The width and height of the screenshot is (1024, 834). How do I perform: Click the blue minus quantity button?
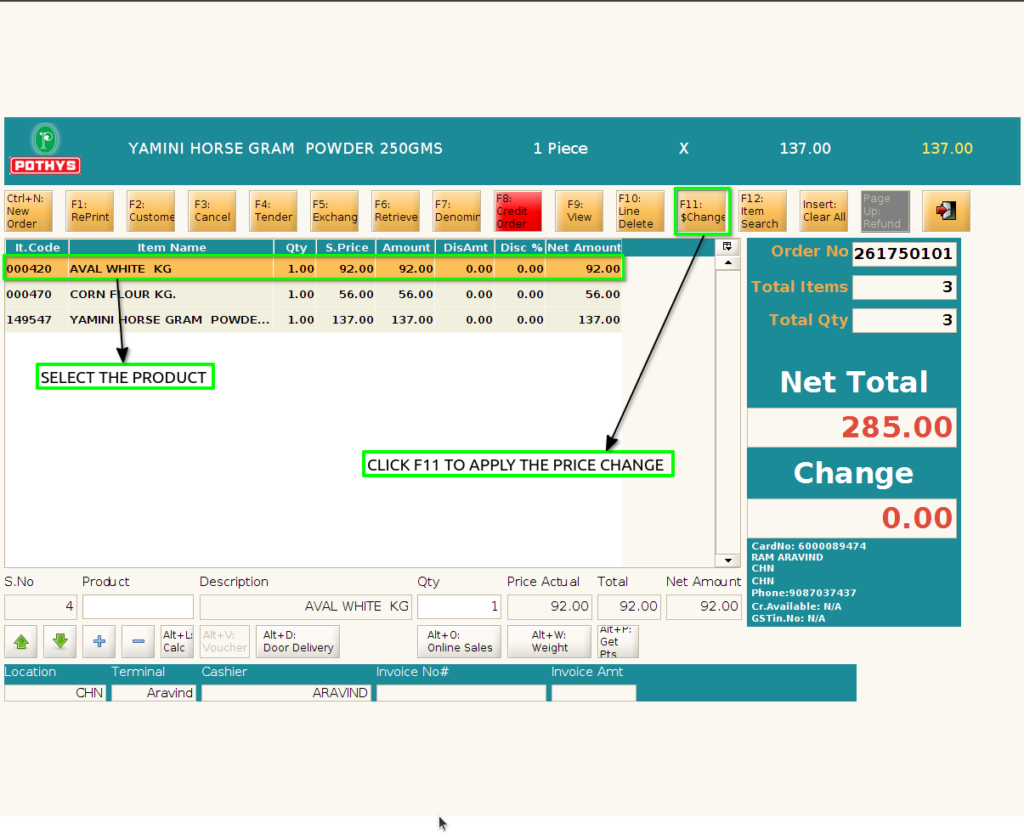[x=138, y=642]
